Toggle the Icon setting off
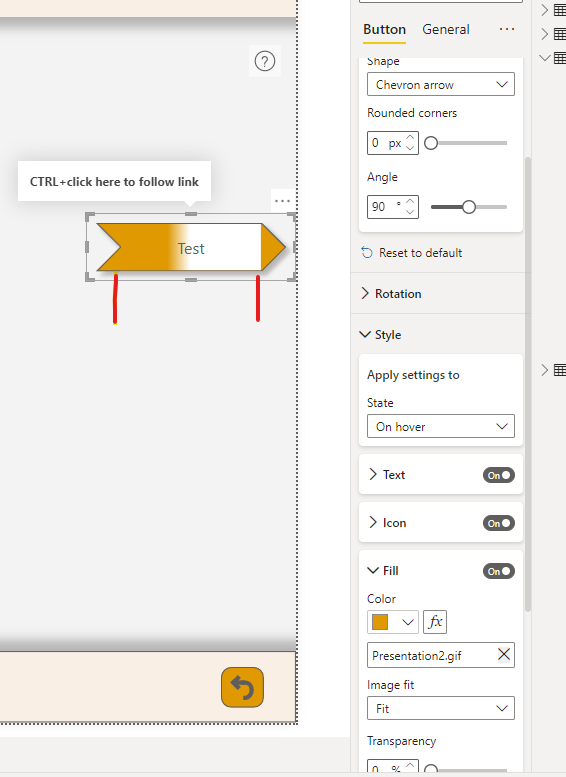Viewport: 566px width, 777px height. click(x=499, y=523)
